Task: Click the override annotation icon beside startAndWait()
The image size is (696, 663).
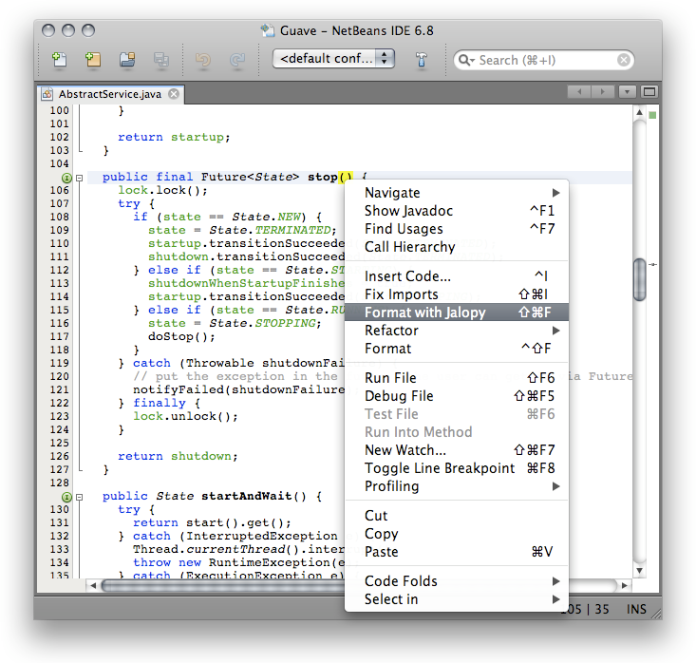Action: pyautogui.click(x=67, y=497)
